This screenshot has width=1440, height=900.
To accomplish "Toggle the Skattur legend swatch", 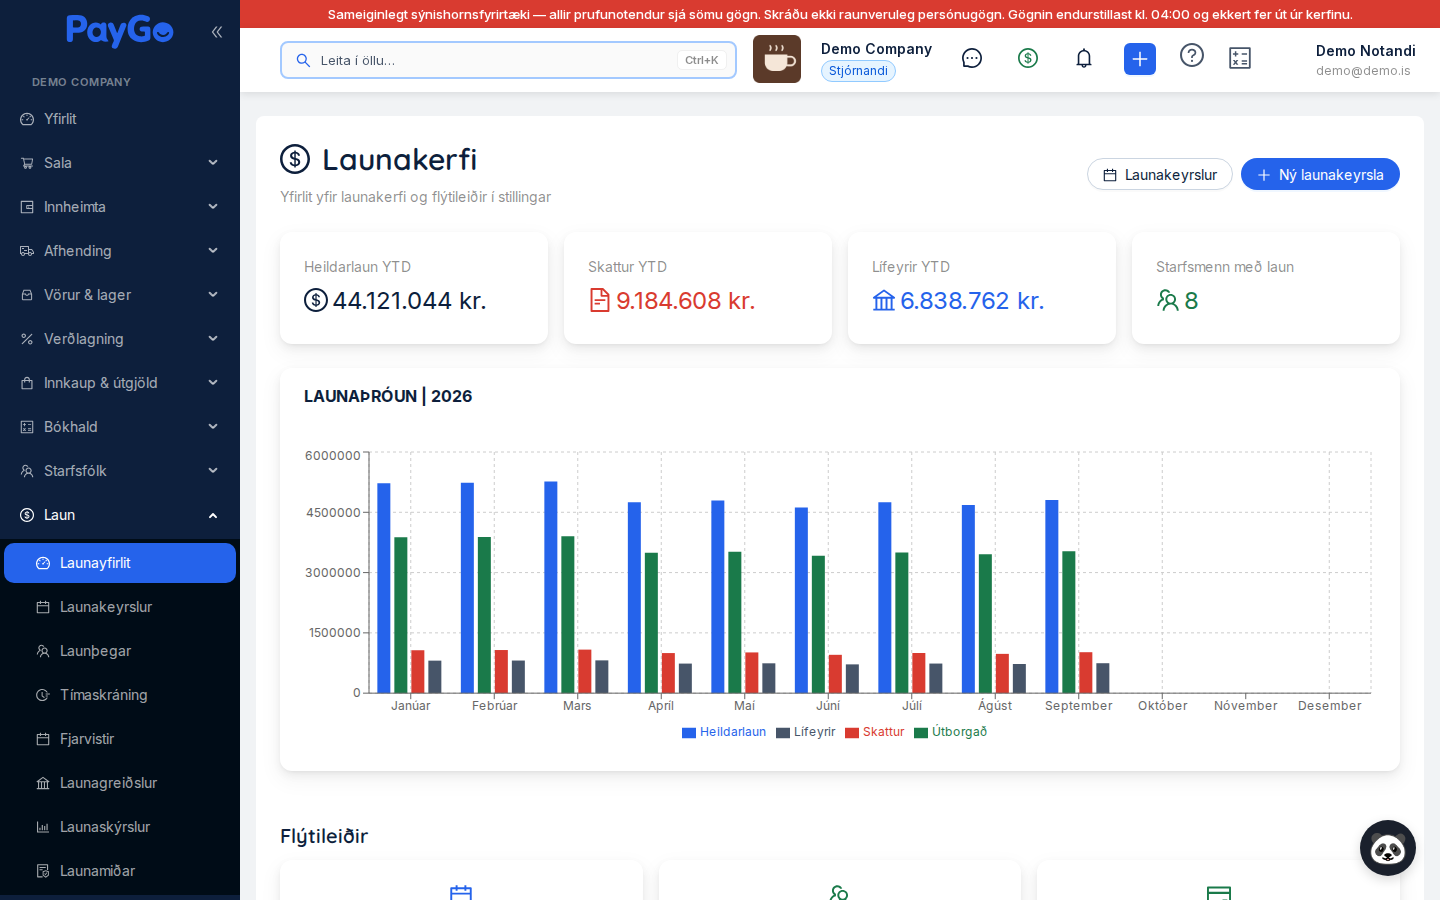I will pyautogui.click(x=852, y=733).
